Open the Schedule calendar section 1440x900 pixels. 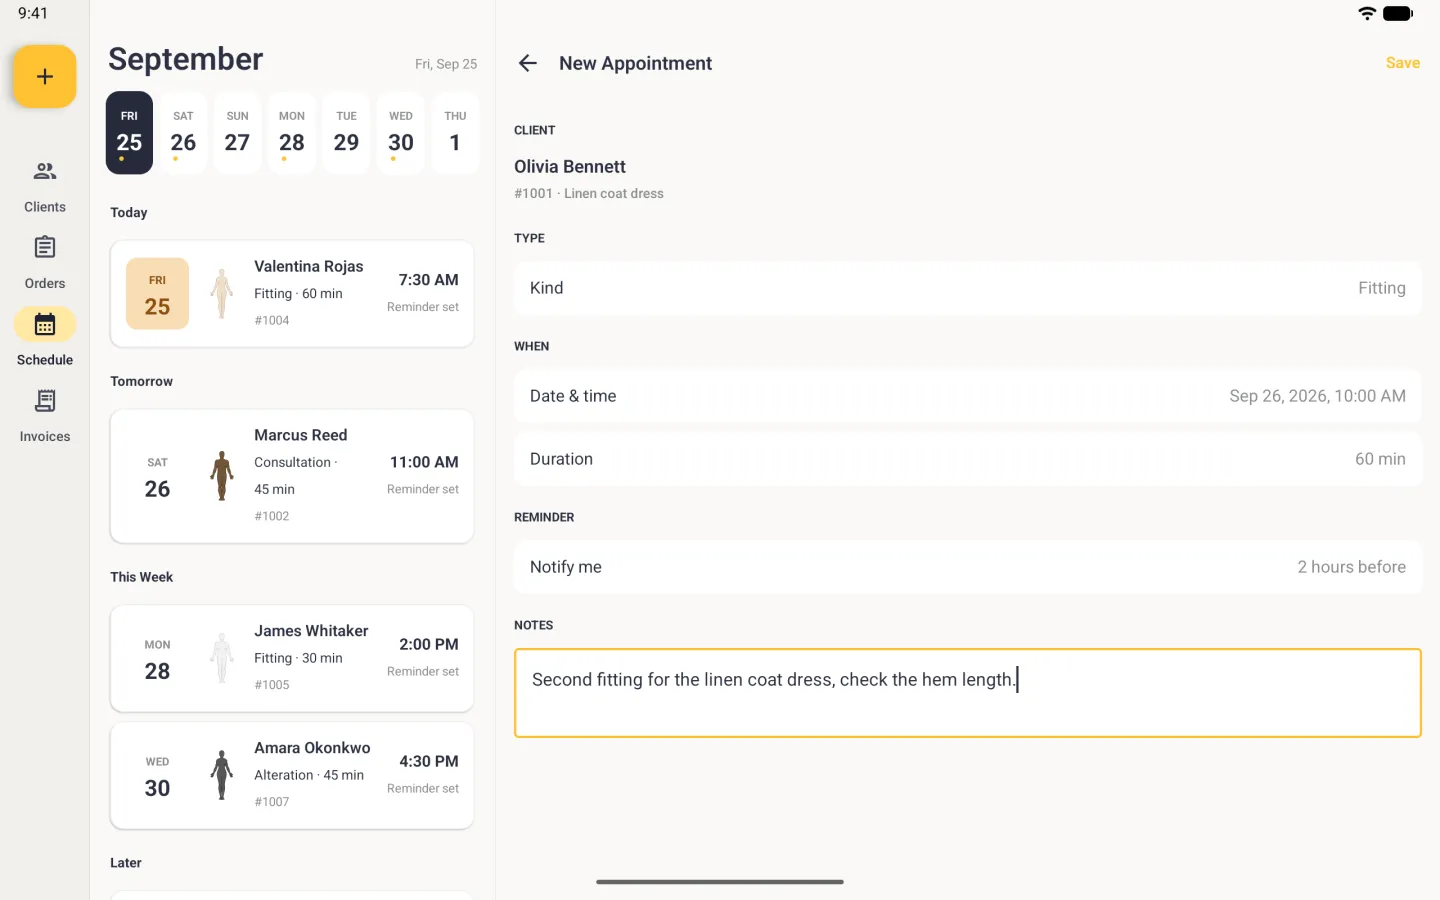click(x=45, y=340)
